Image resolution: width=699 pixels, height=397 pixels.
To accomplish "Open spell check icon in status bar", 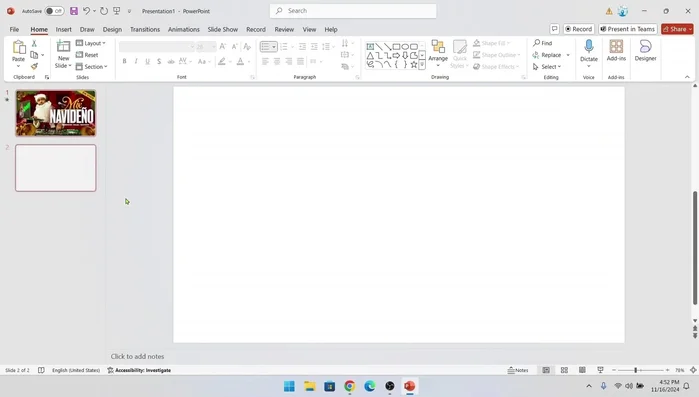I will coord(41,370).
